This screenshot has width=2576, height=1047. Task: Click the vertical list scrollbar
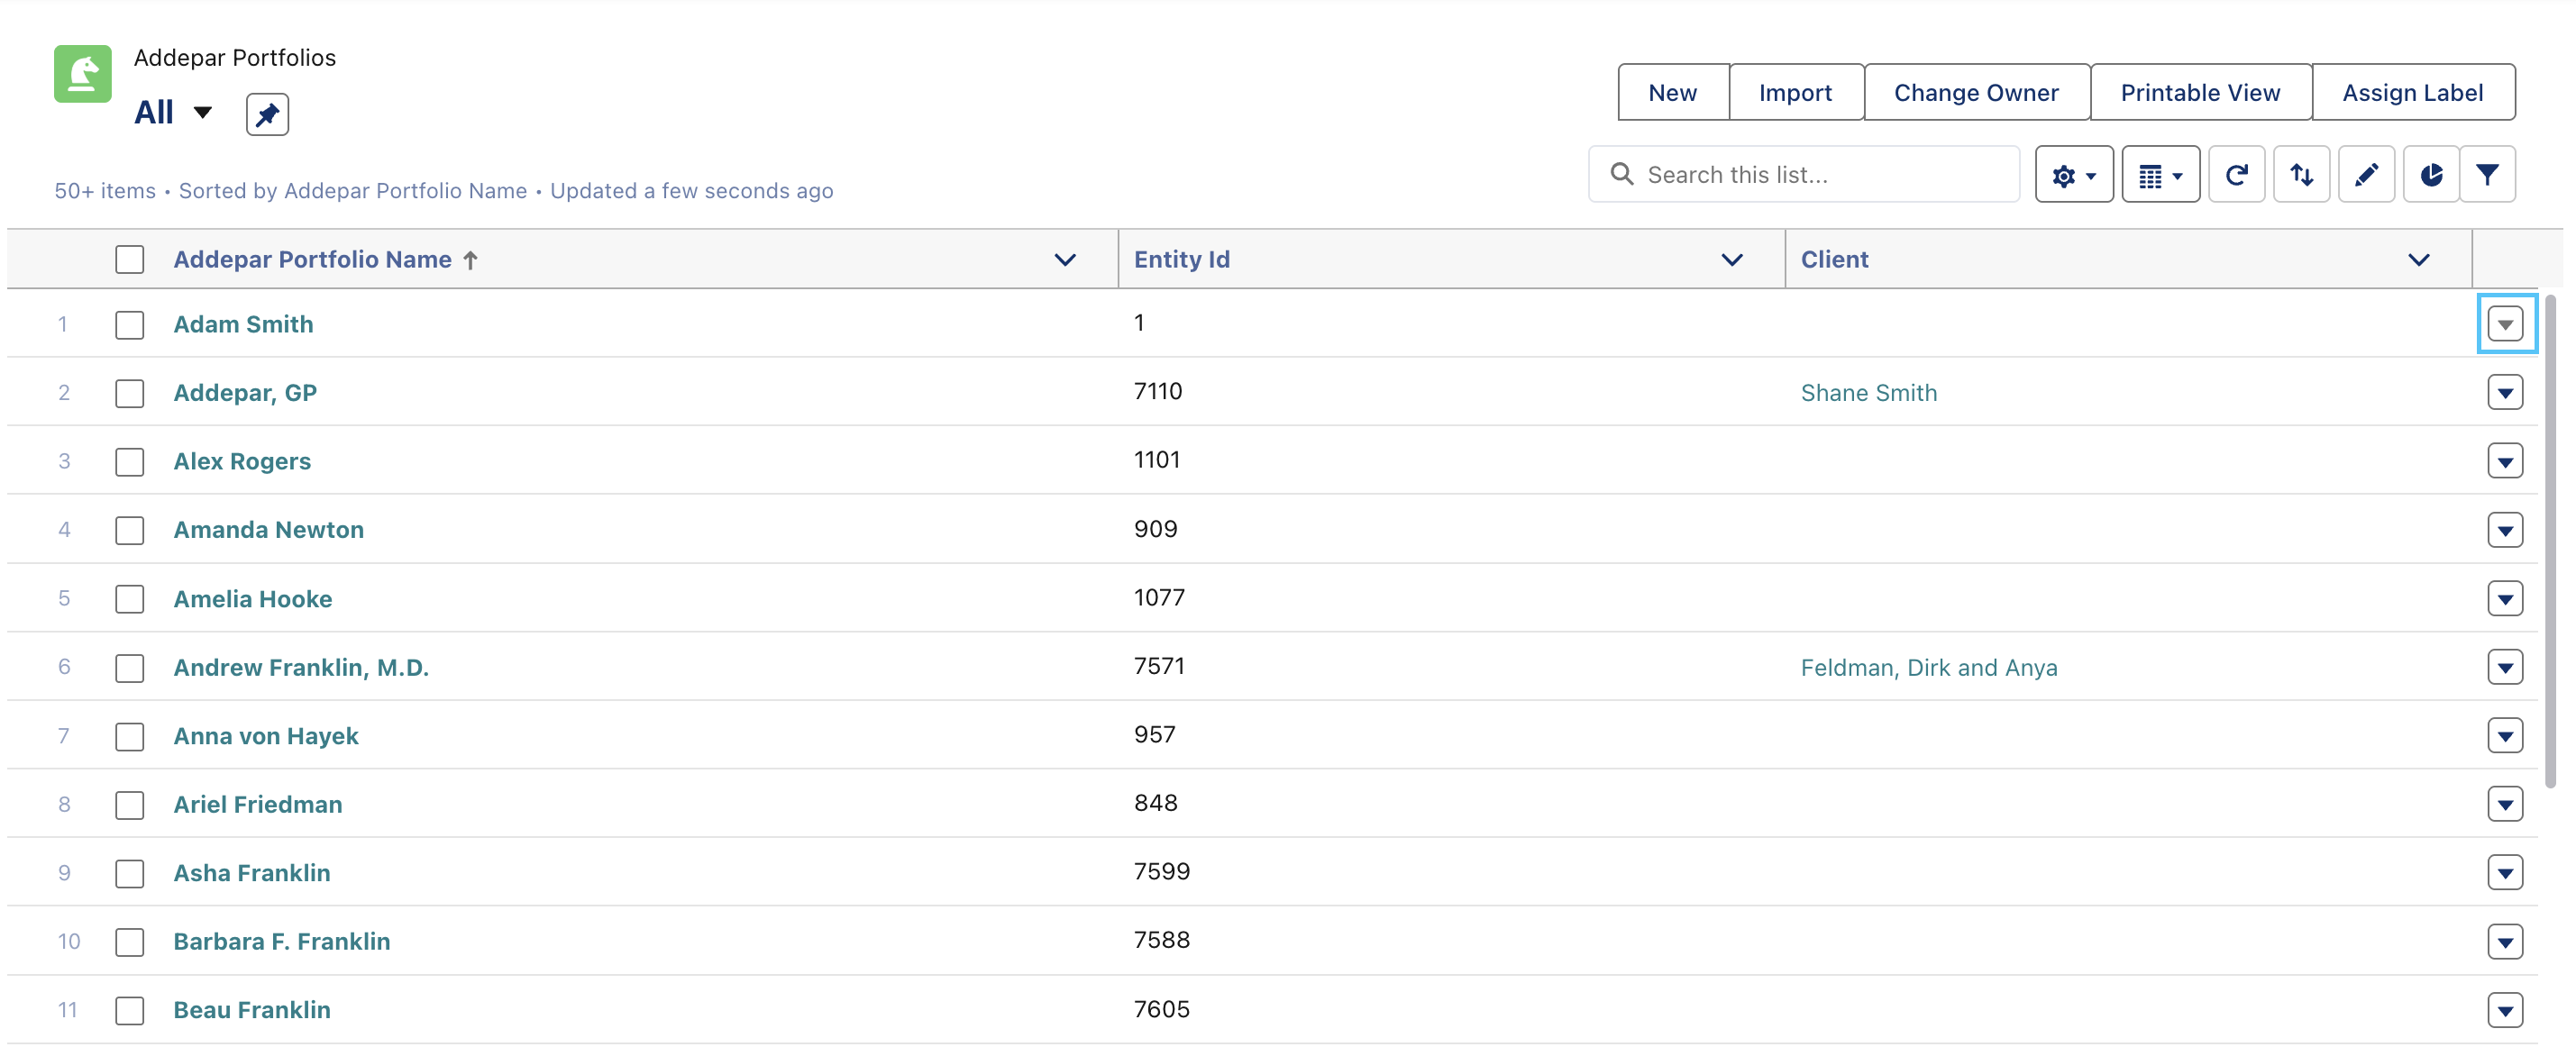click(x=2549, y=540)
